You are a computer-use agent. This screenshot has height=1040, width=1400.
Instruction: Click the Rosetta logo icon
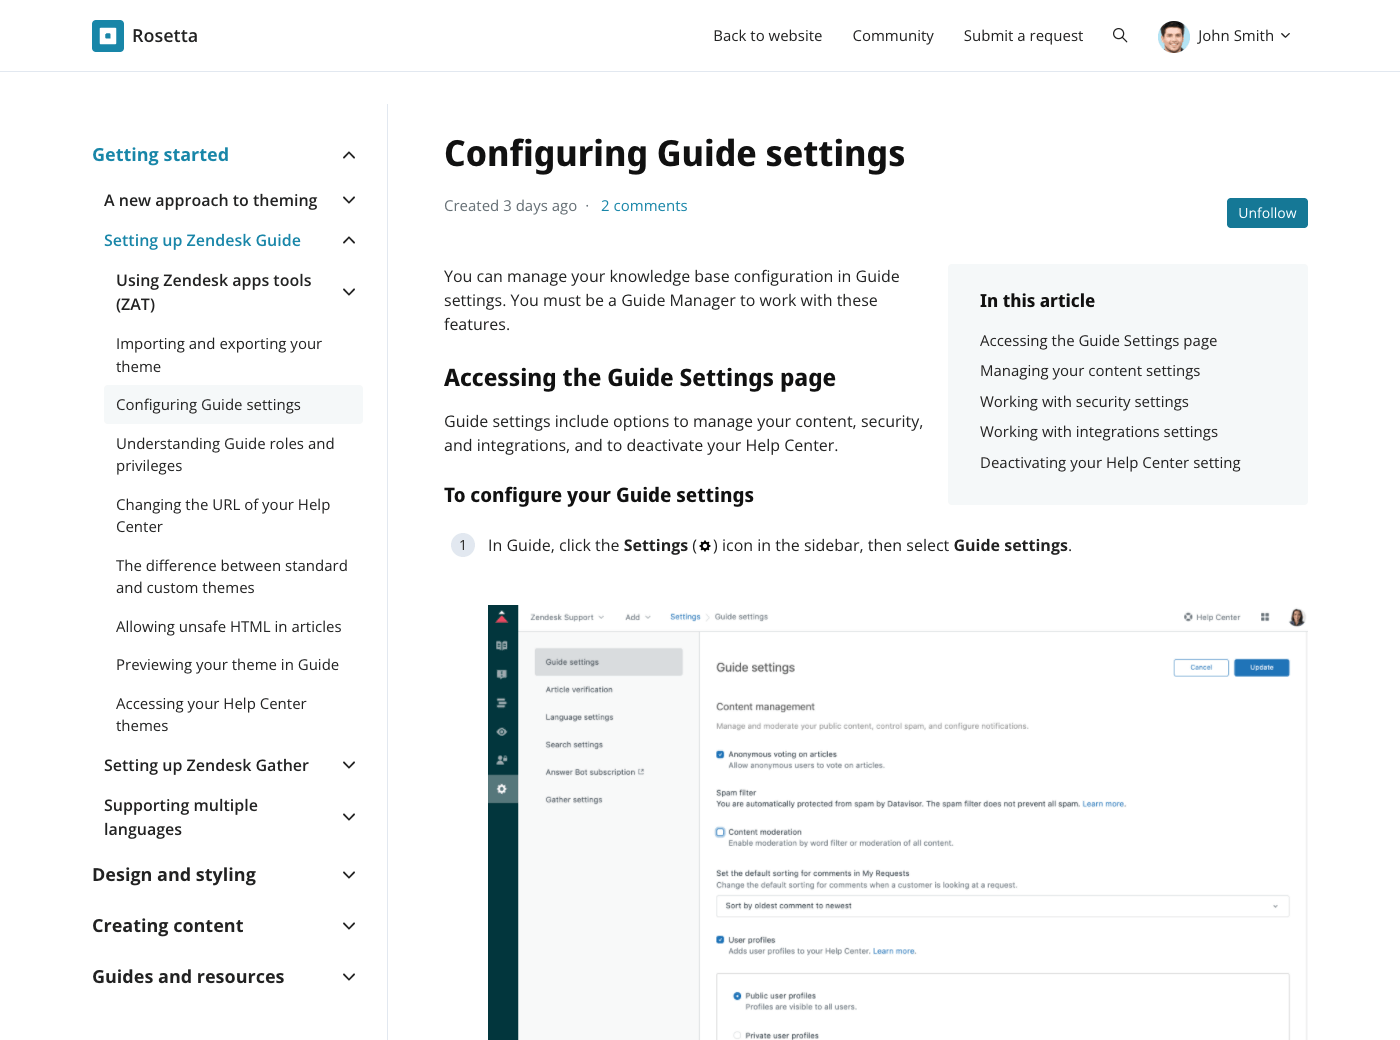click(x=108, y=36)
